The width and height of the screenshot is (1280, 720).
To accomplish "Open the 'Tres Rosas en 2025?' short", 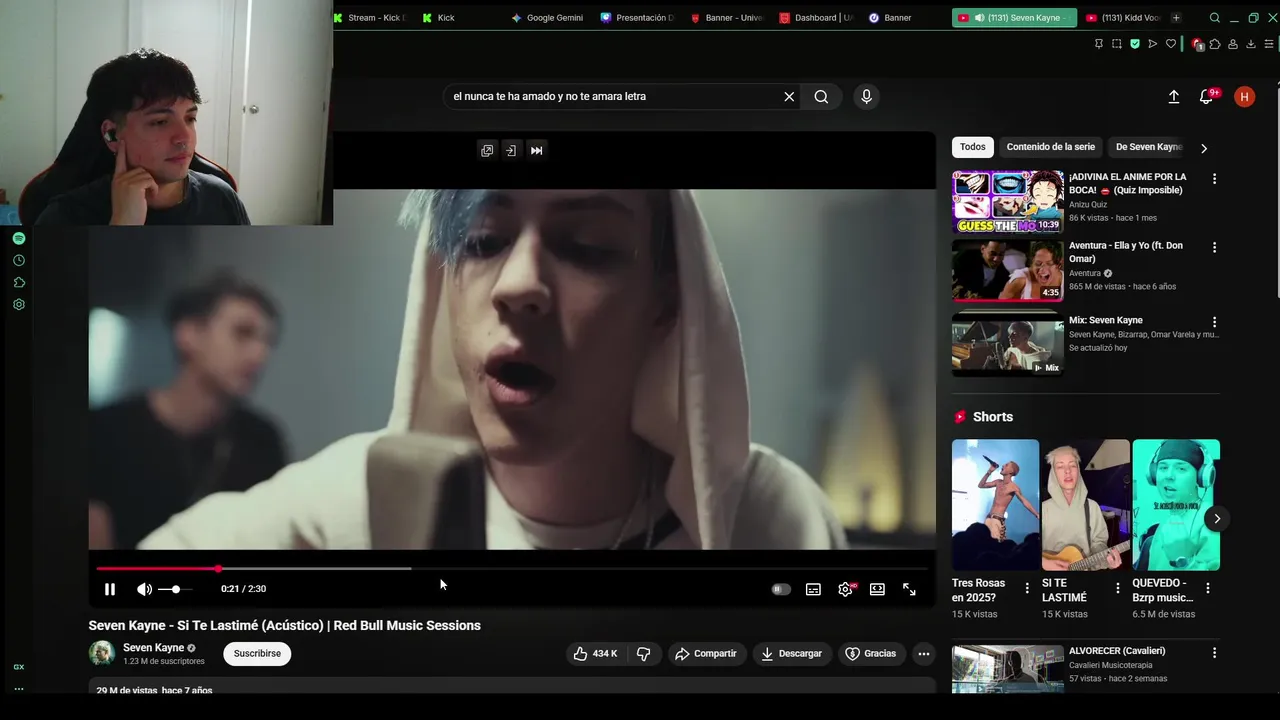I will [x=995, y=505].
